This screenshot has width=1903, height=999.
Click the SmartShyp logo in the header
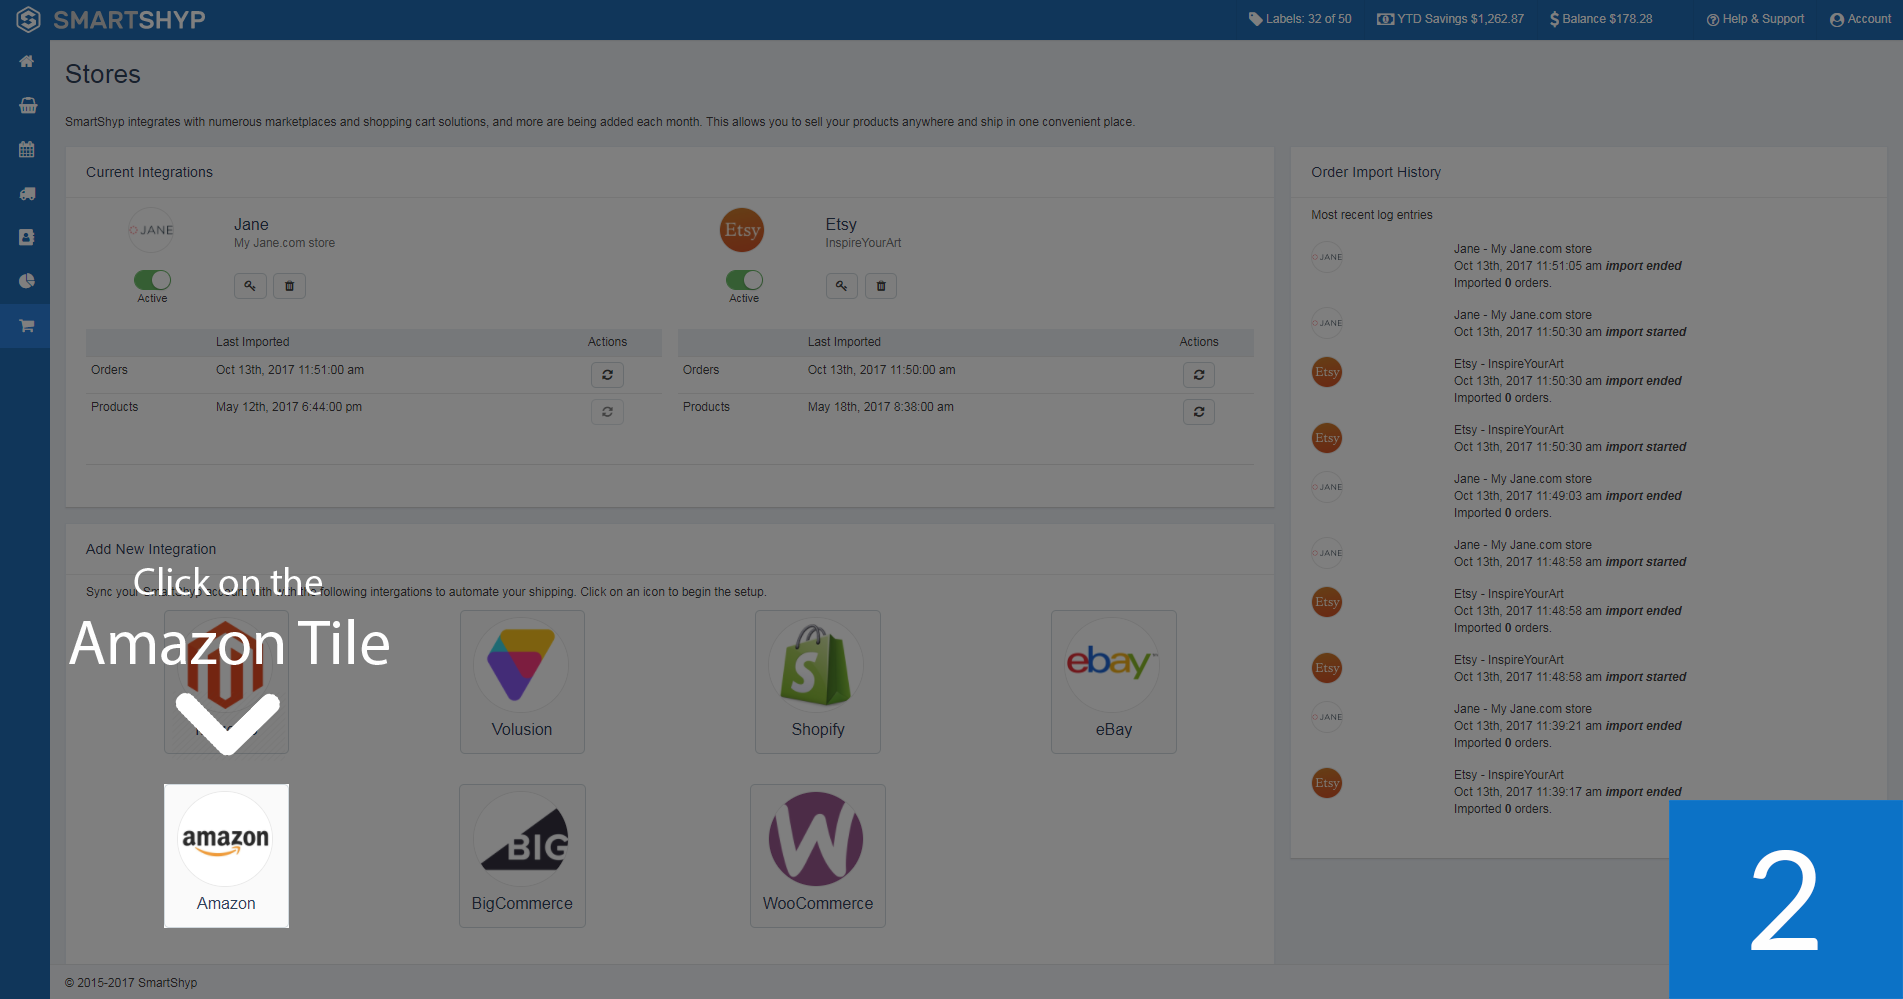(111, 20)
